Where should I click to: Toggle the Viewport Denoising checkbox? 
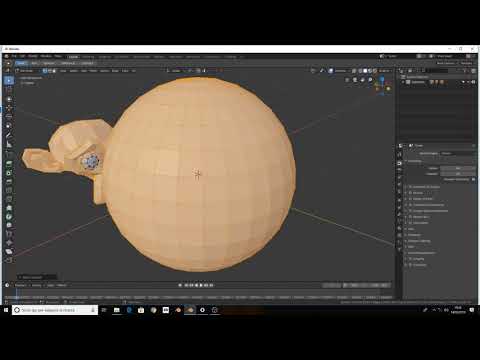click(473, 179)
